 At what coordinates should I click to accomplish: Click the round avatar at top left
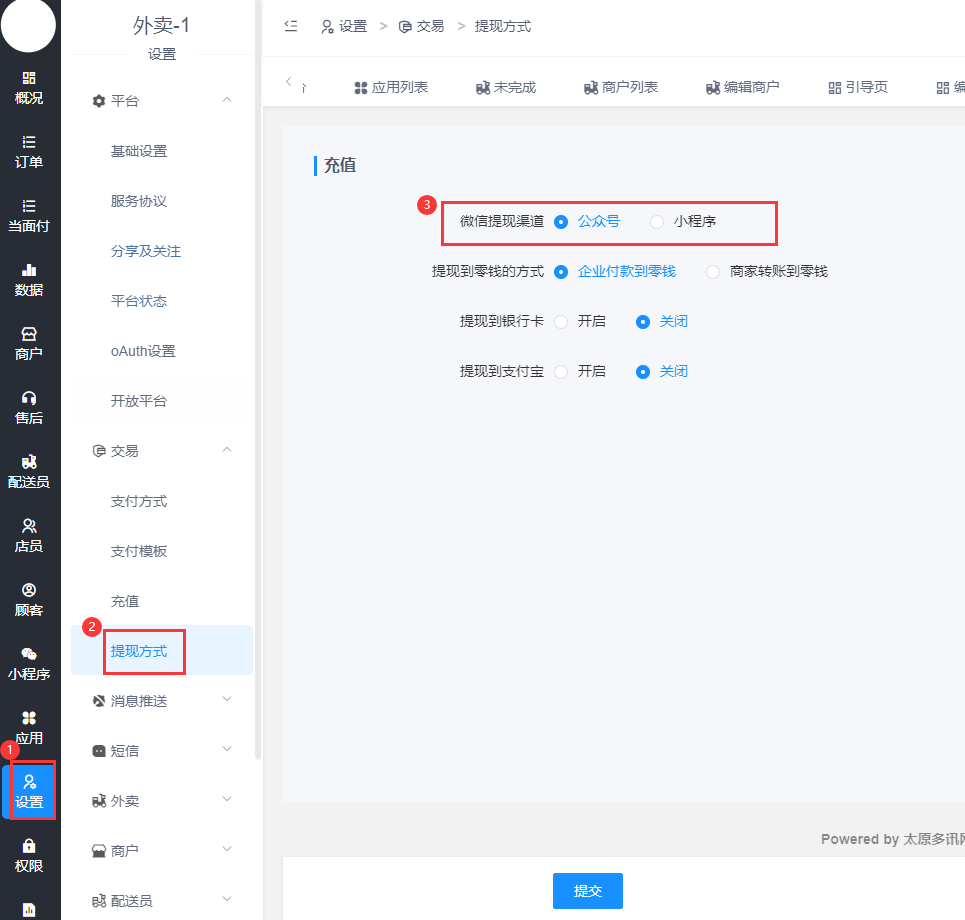point(28,25)
